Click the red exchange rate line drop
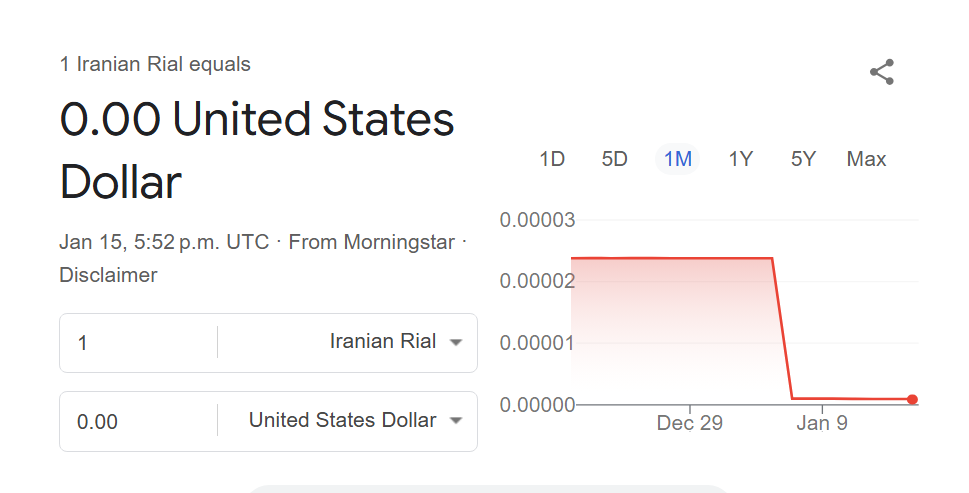The width and height of the screenshot is (969, 493). click(x=783, y=330)
